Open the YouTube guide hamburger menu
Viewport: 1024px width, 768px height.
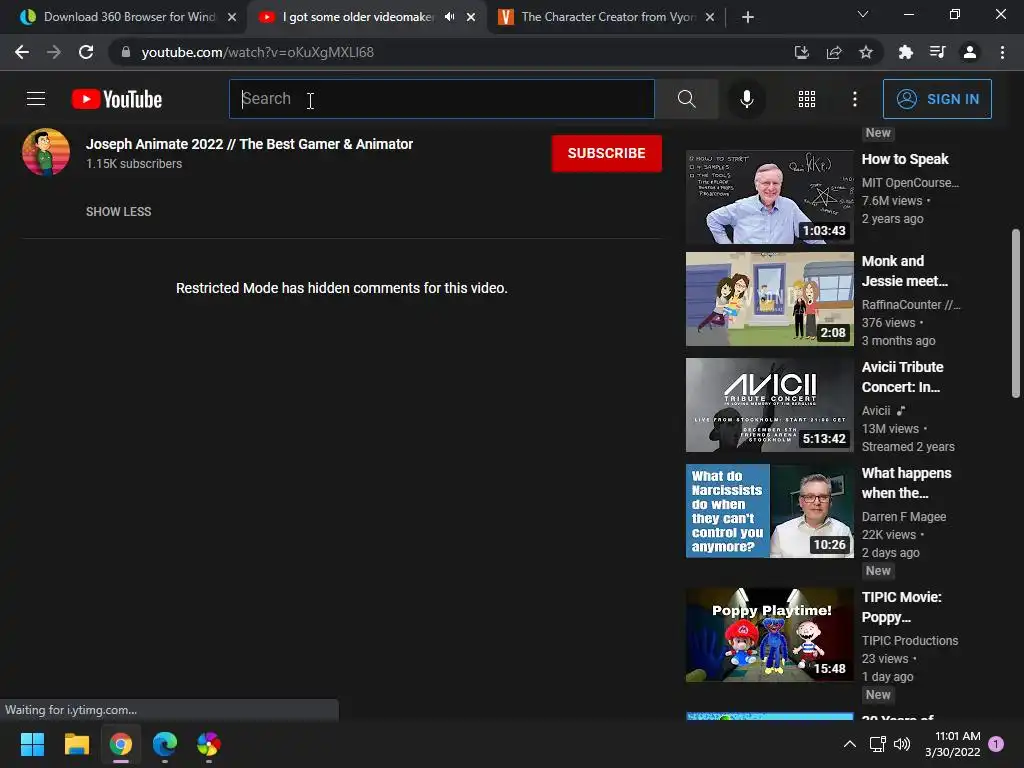[x=36, y=99]
